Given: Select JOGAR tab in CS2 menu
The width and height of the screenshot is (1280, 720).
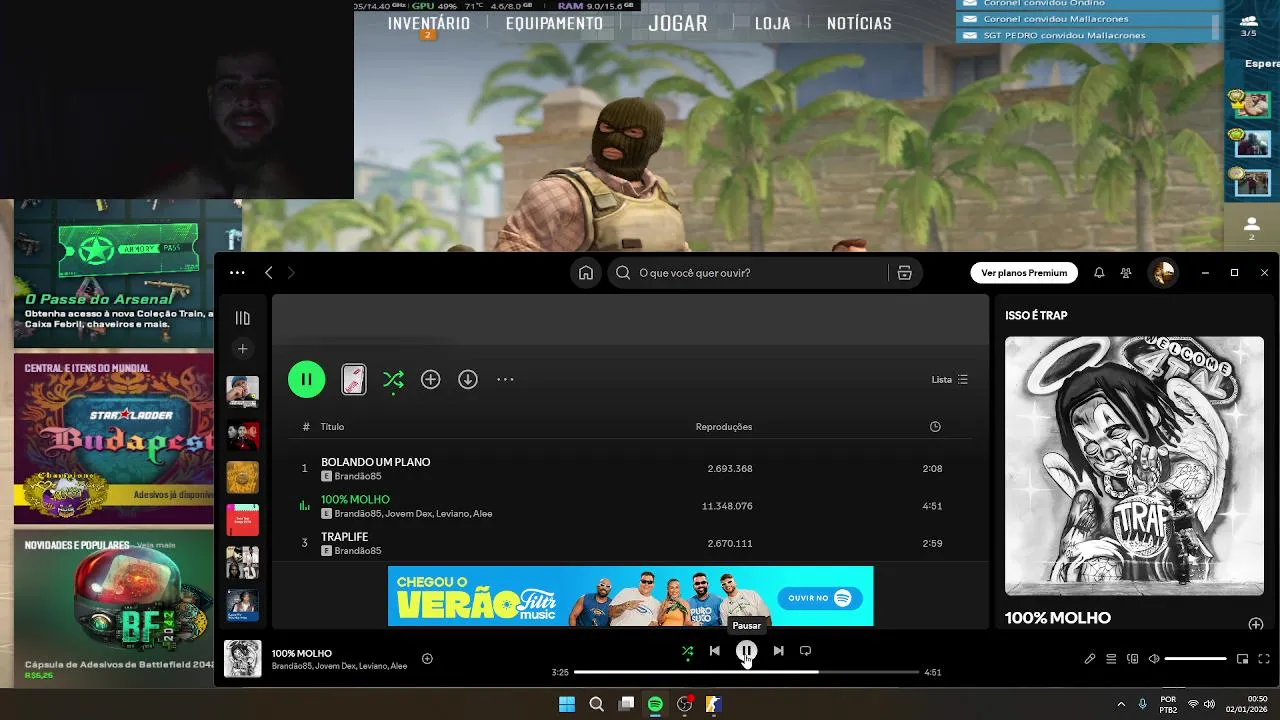Looking at the screenshot, I should pos(677,23).
